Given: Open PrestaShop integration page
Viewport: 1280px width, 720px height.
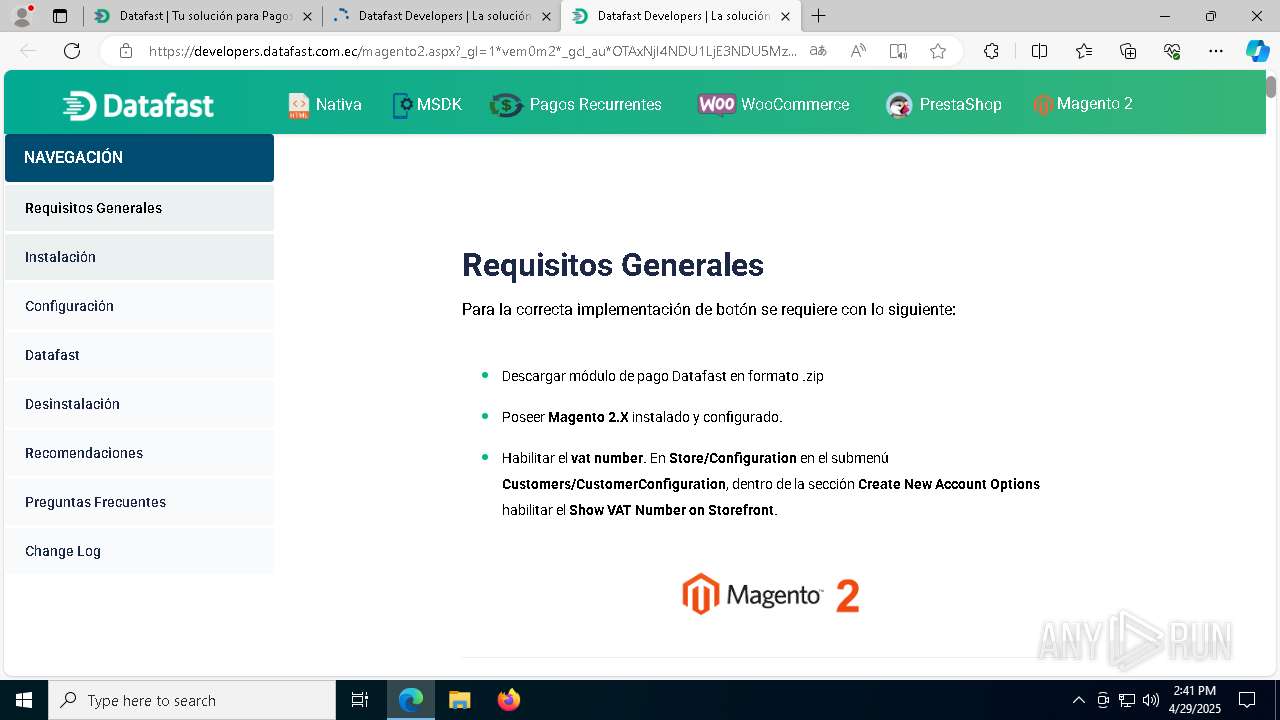Looking at the screenshot, I should [x=960, y=104].
